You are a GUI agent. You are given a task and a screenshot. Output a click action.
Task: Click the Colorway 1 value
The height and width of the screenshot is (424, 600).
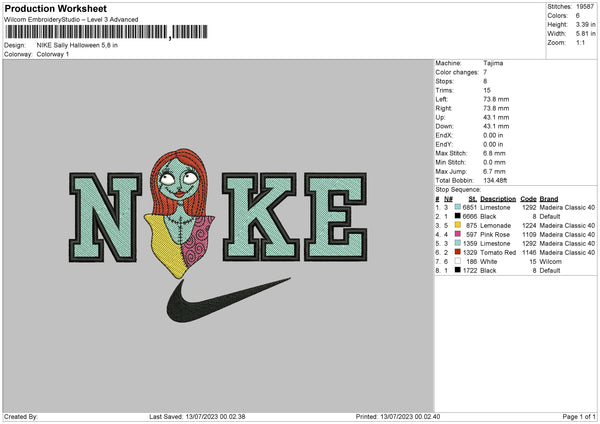53,54
